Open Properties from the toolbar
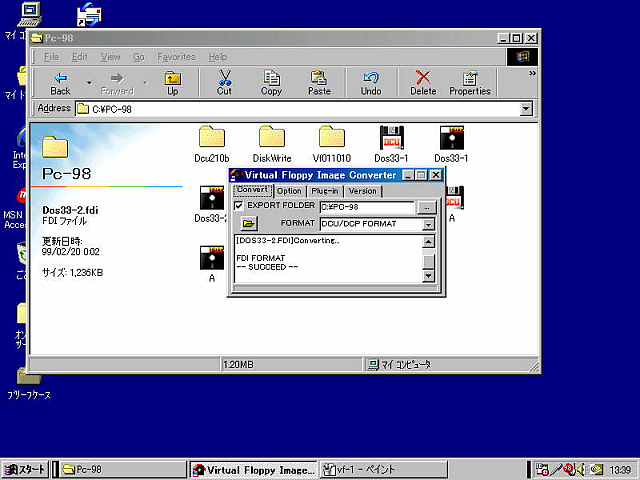The width and height of the screenshot is (640, 480). pyautogui.click(x=470, y=83)
